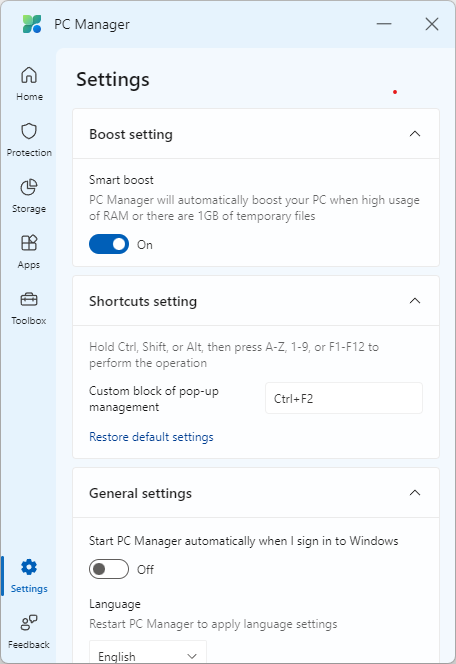
Task: Open the English language dropdown
Action: pyautogui.click(x=148, y=653)
